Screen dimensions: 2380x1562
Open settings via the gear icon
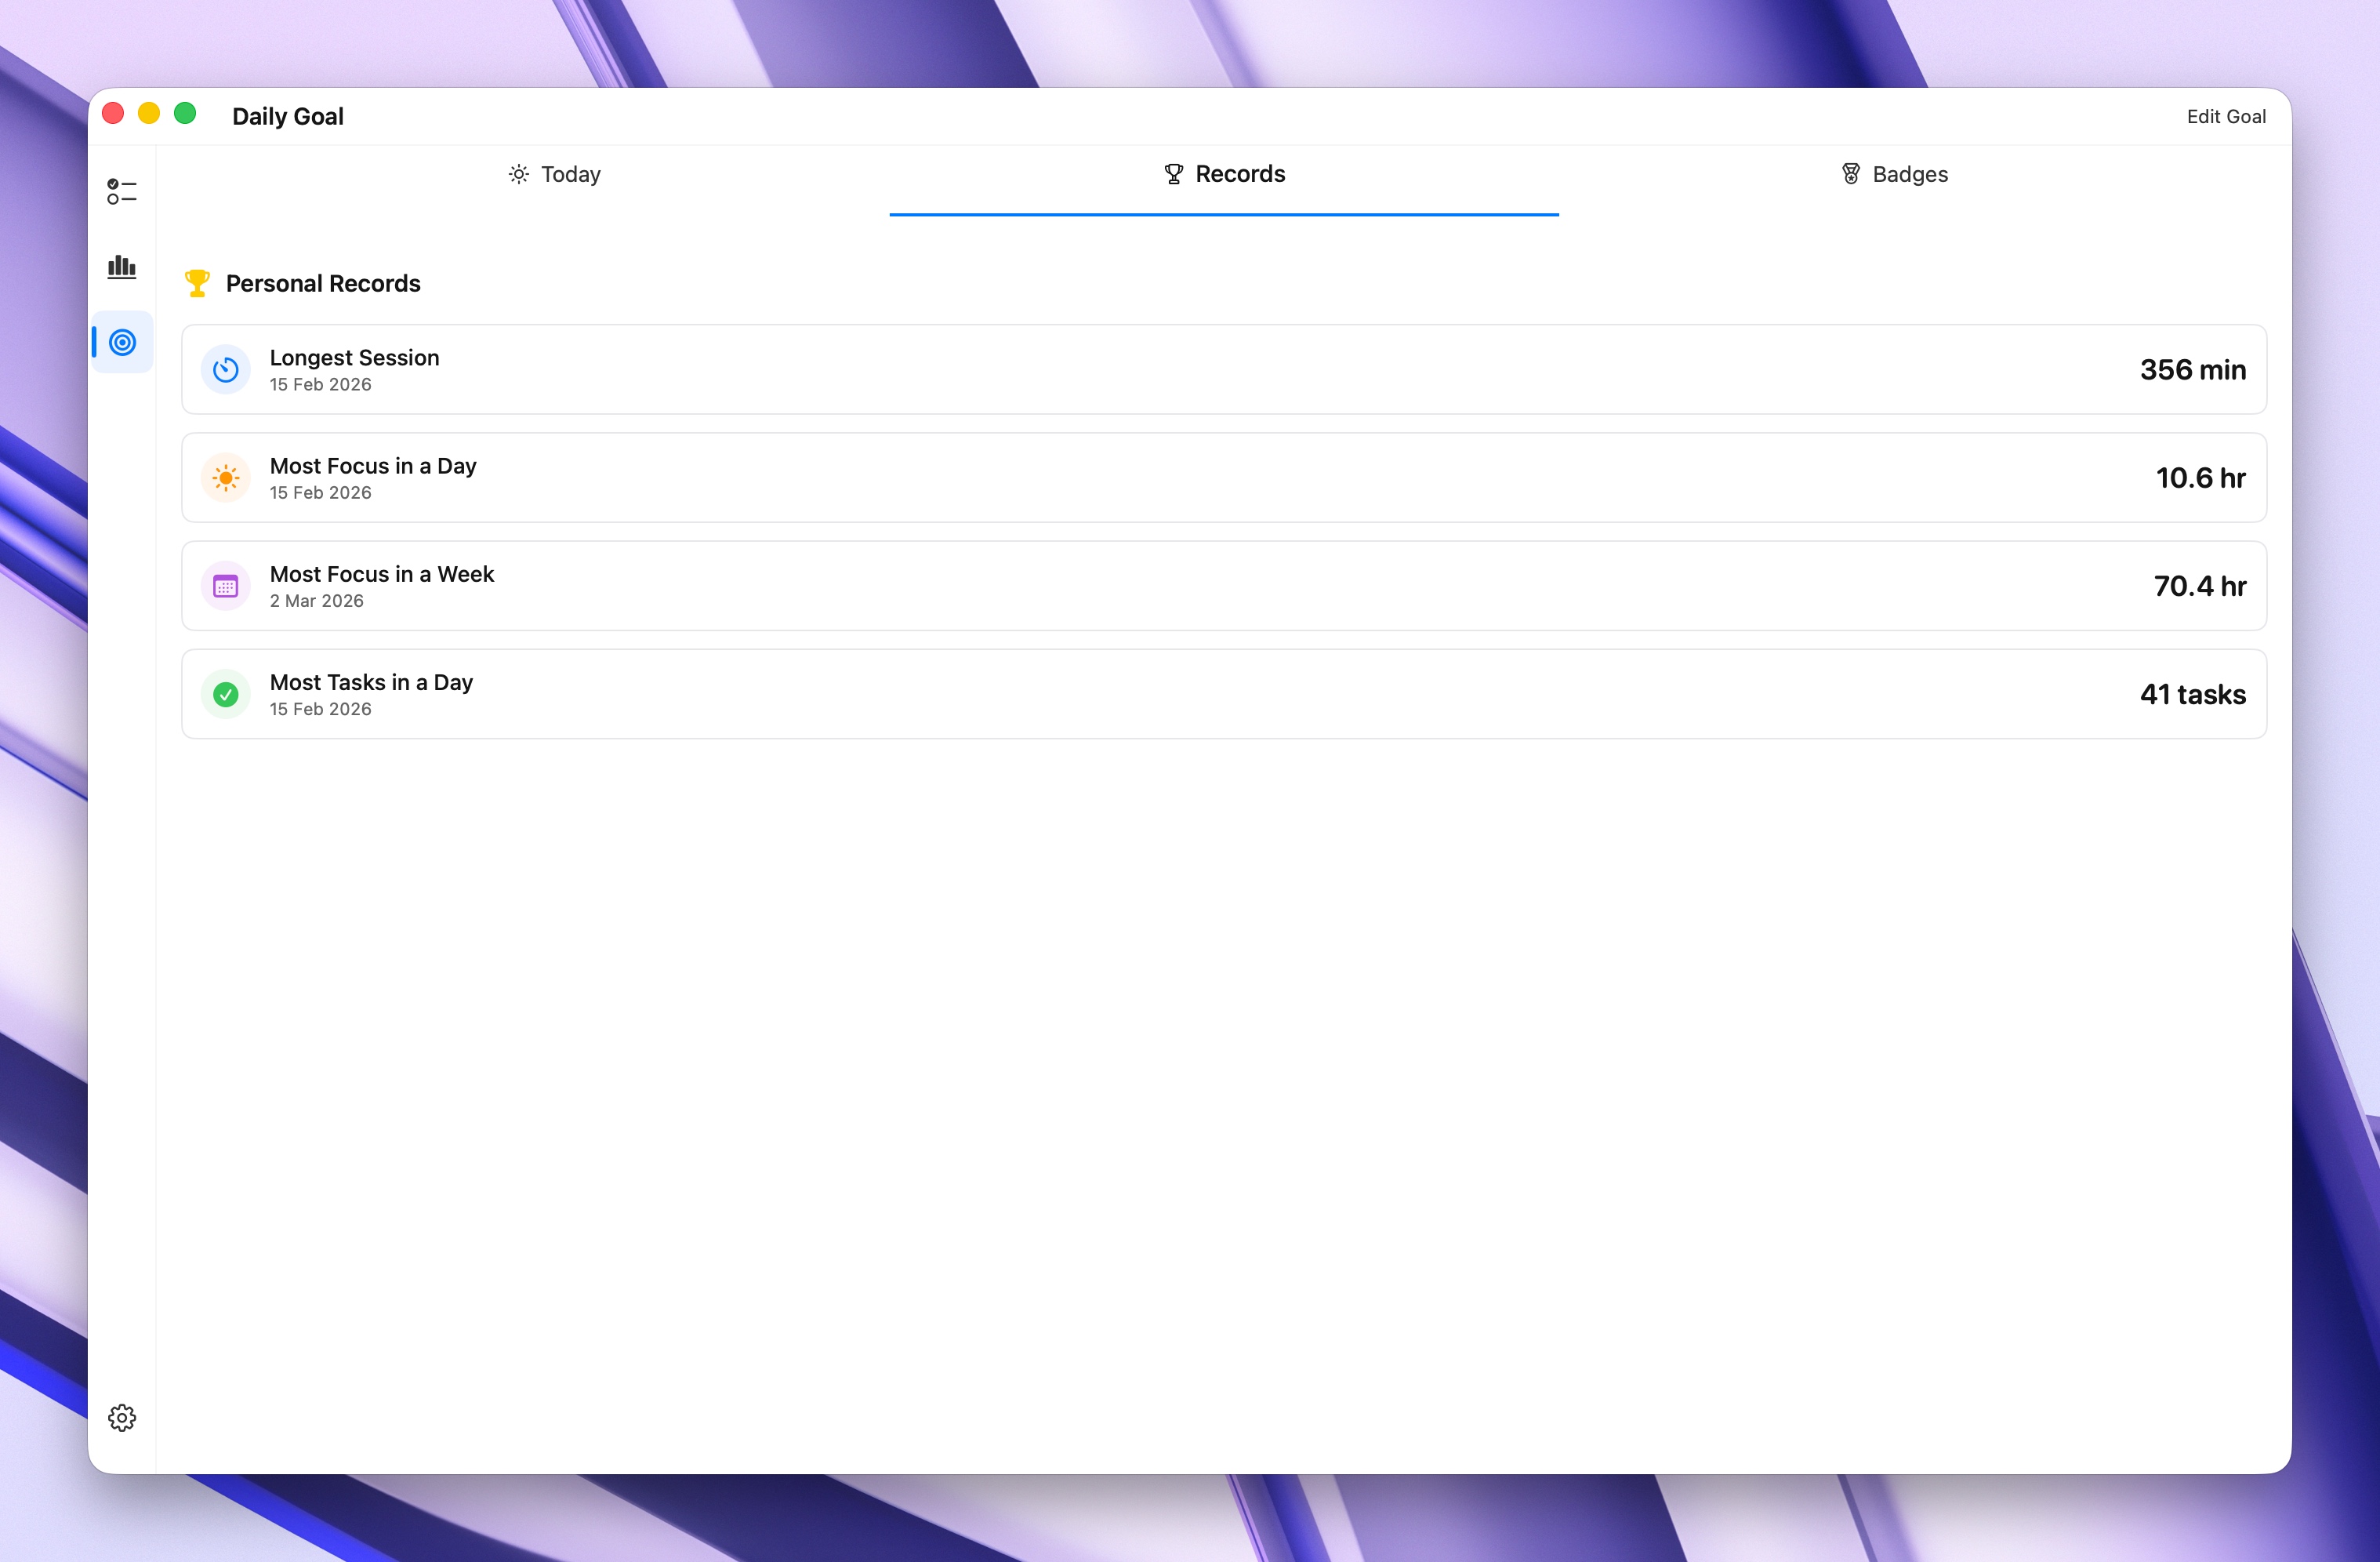click(x=122, y=1417)
